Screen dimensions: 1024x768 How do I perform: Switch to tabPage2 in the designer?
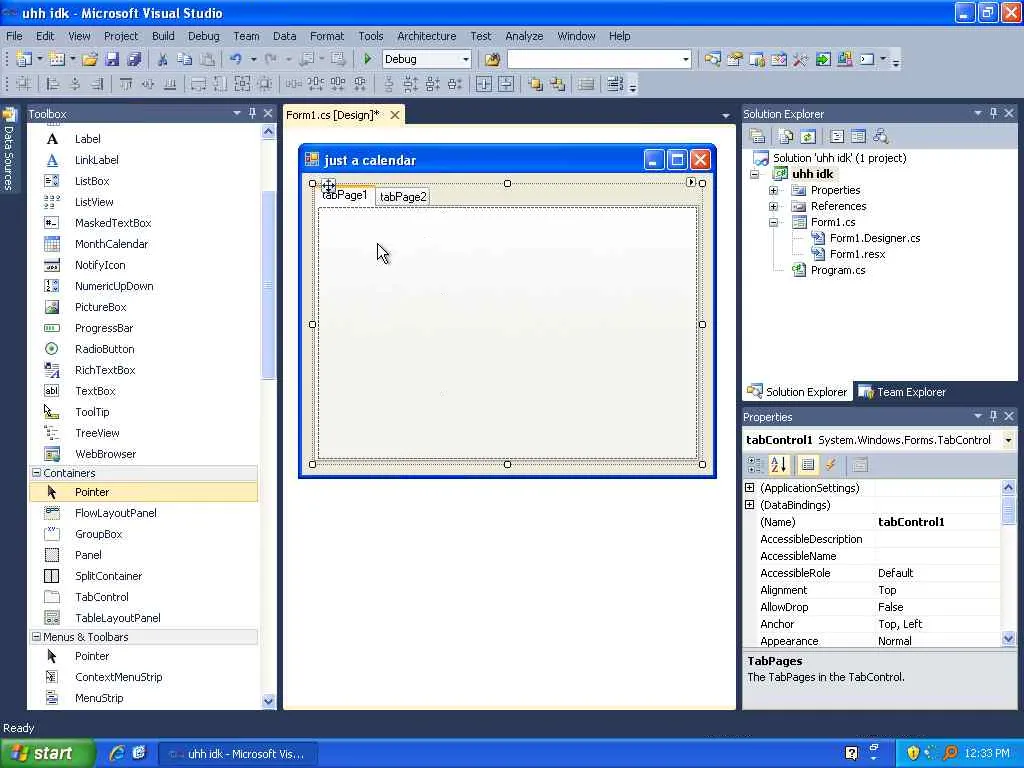point(403,197)
